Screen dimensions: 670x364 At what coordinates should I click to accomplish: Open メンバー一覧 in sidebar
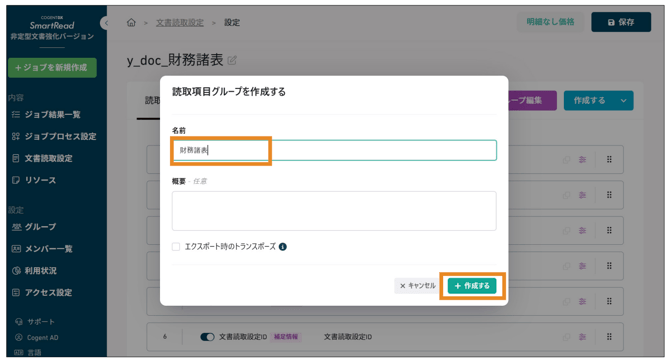tap(42, 249)
